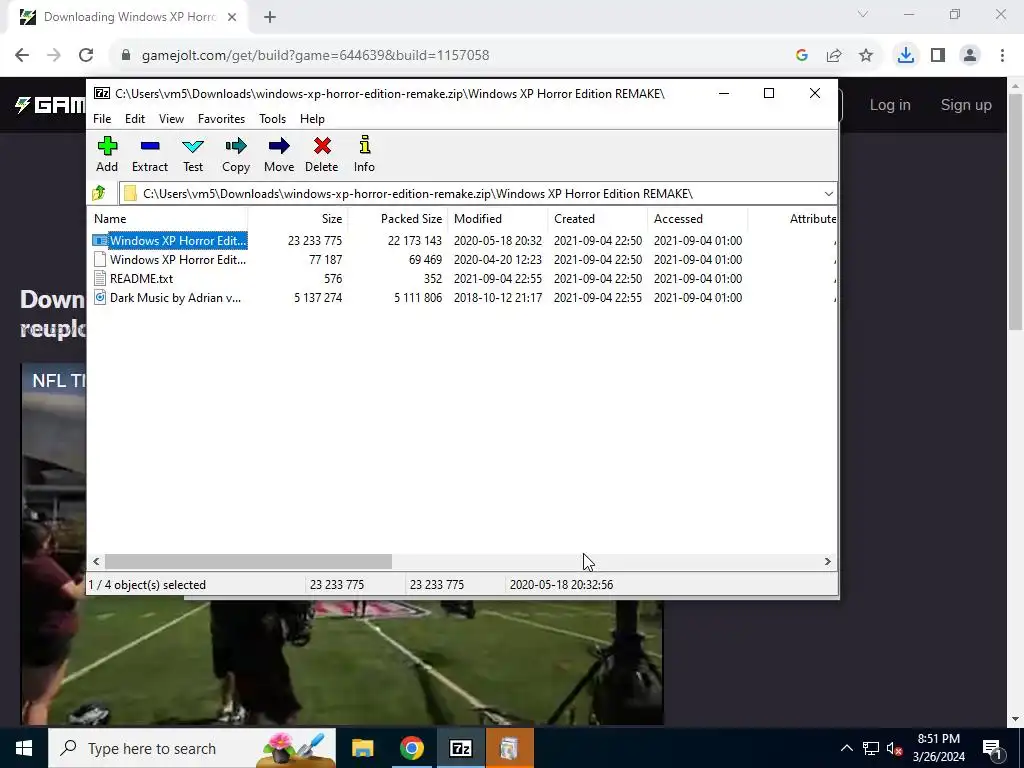Open the notification center icon
Viewport: 1024px width, 768px height.
992,748
